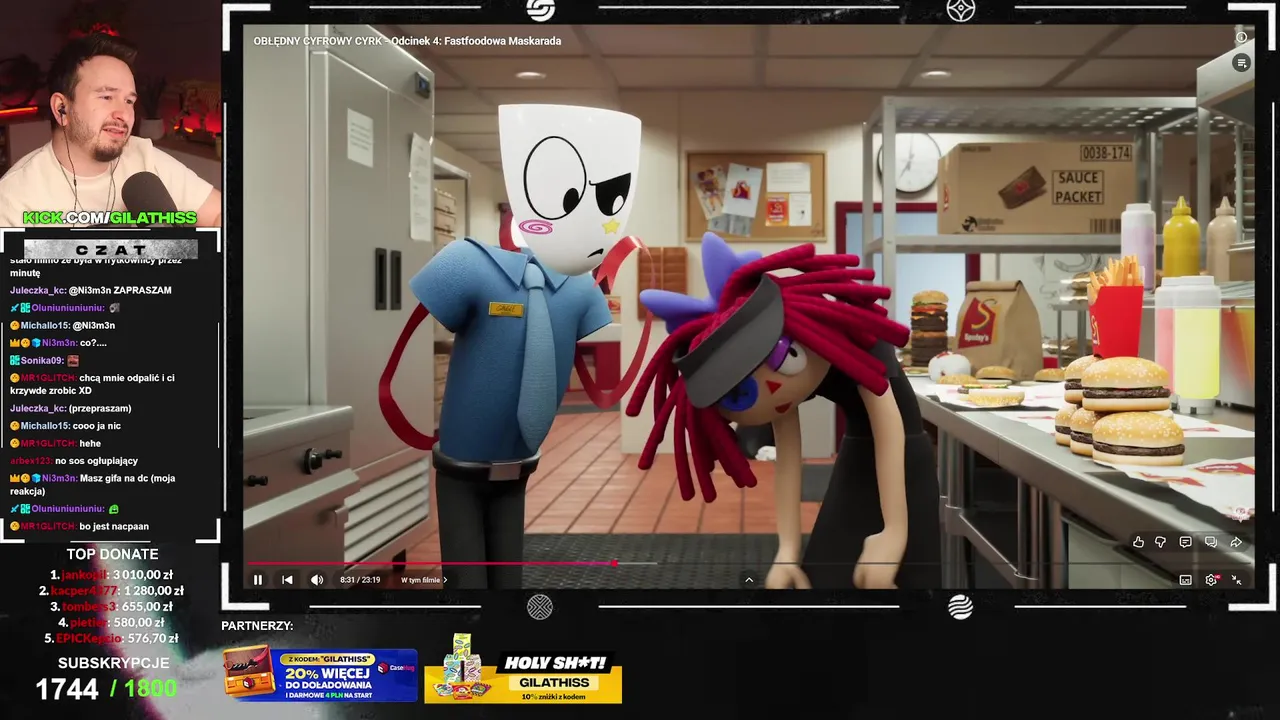The height and width of the screenshot is (720, 1280).
Task: Click the SUBSKRYPCJE label
Action: click(113, 663)
